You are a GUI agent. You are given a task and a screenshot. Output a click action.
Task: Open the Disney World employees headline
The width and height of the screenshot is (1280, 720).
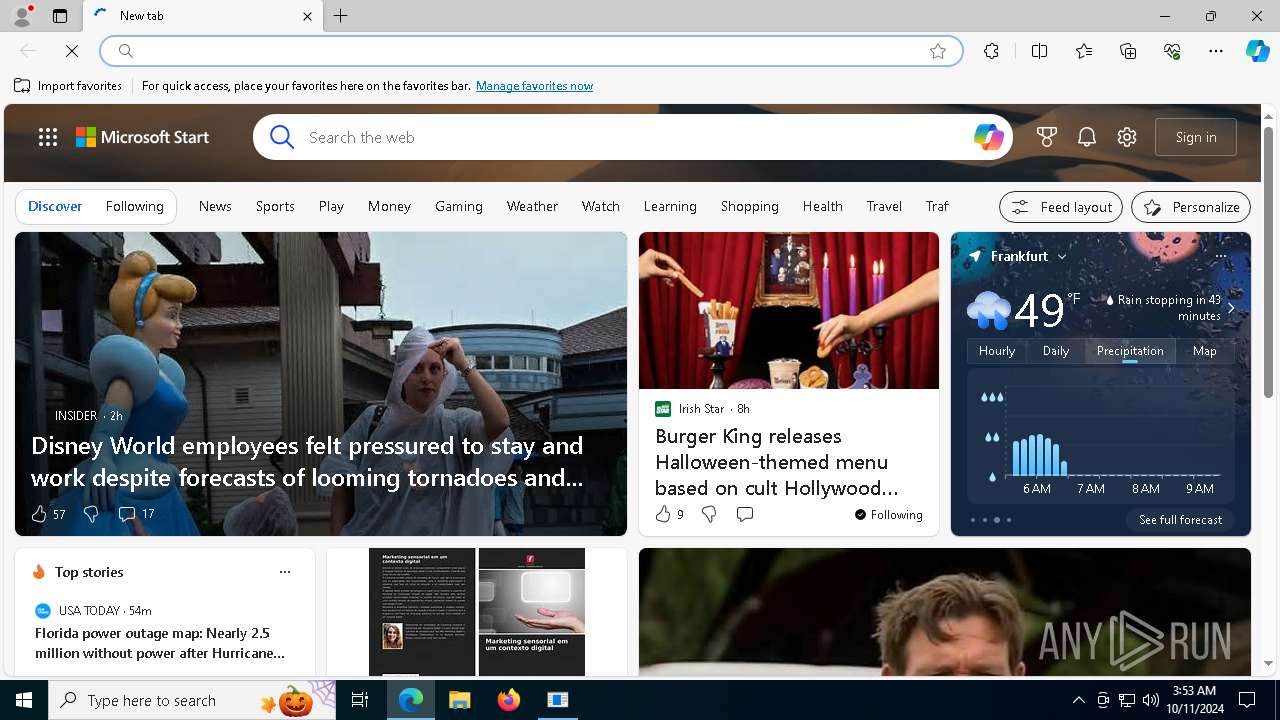click(307, 461)
